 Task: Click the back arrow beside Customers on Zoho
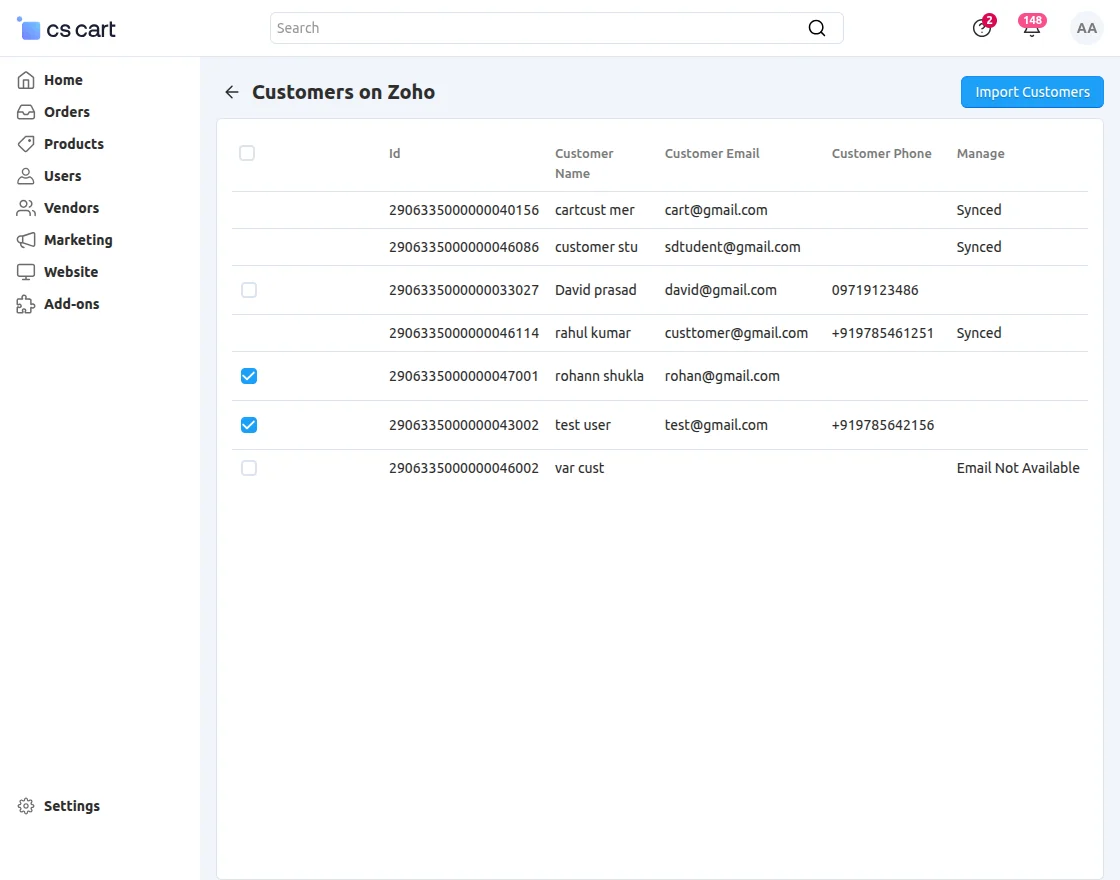point(232,92)
